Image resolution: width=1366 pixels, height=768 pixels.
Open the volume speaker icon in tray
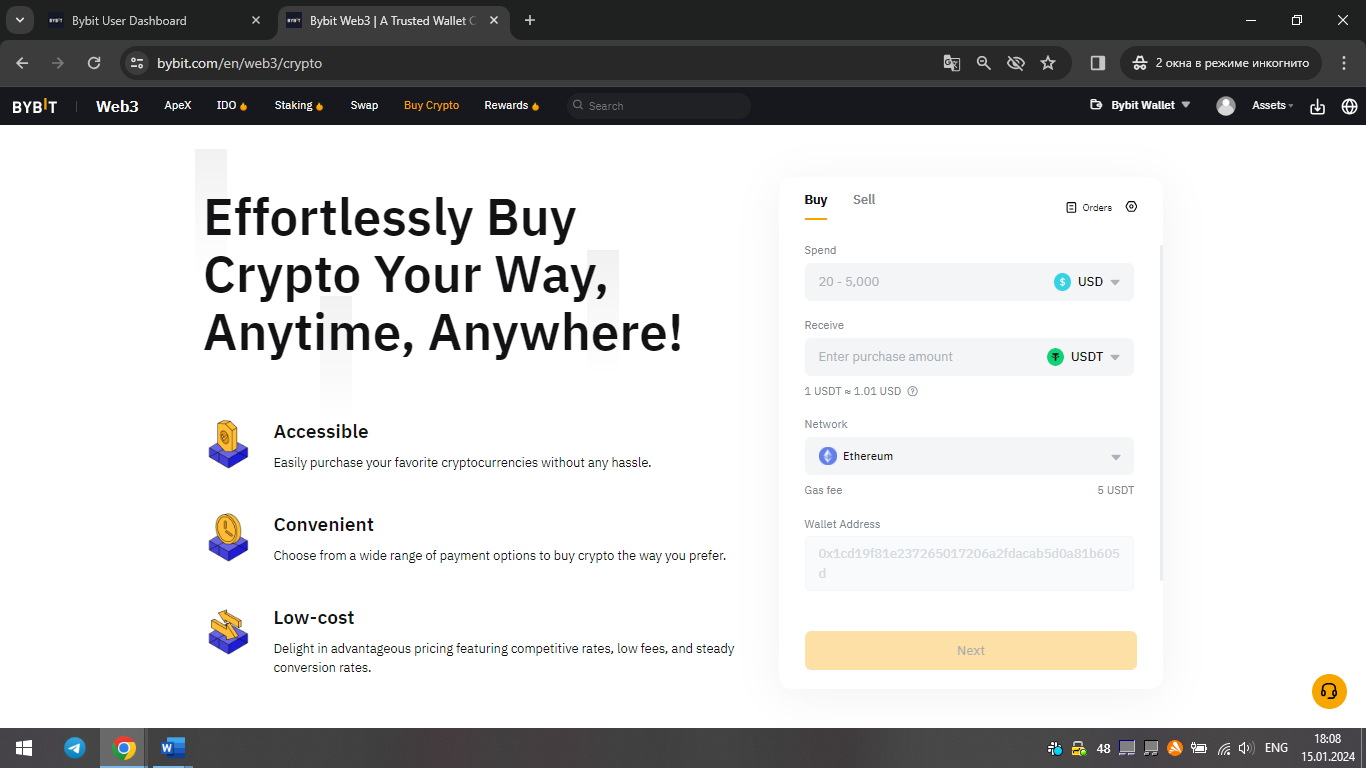(x=1246, y=748)
